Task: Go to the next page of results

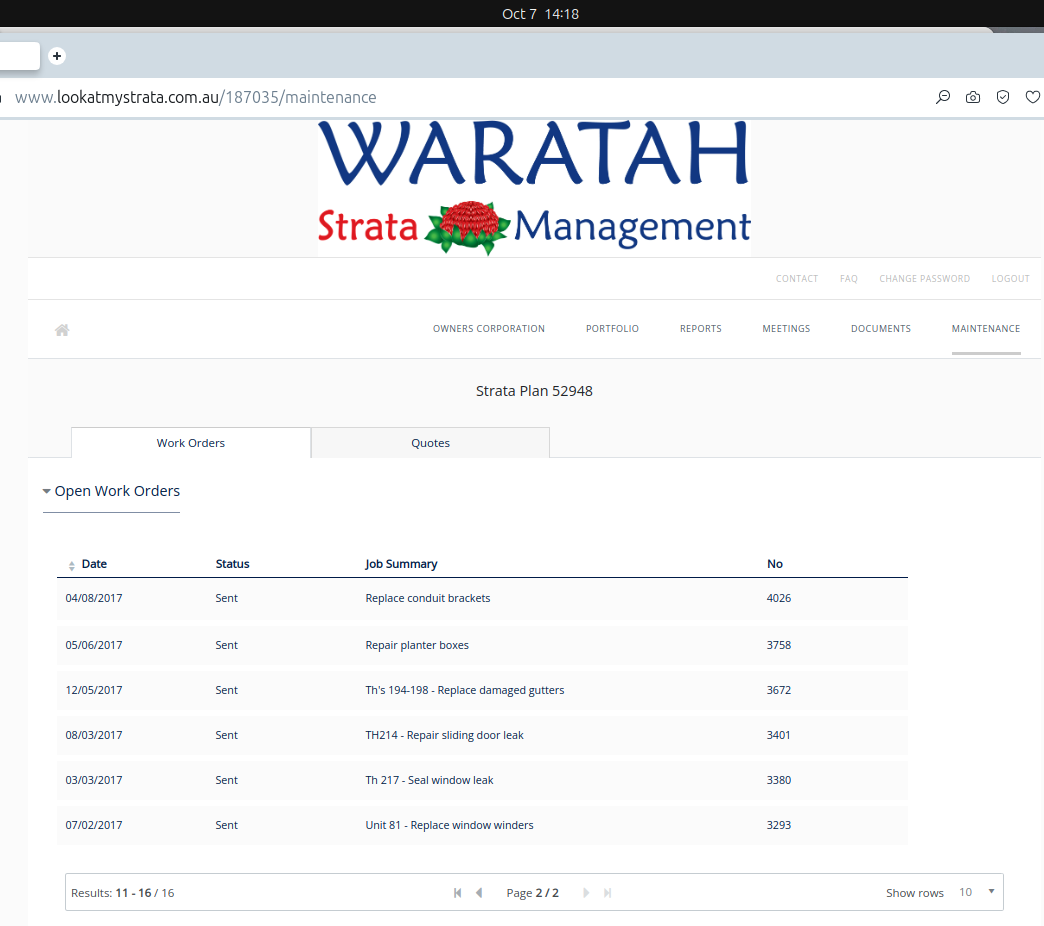Action: [586, 893]
